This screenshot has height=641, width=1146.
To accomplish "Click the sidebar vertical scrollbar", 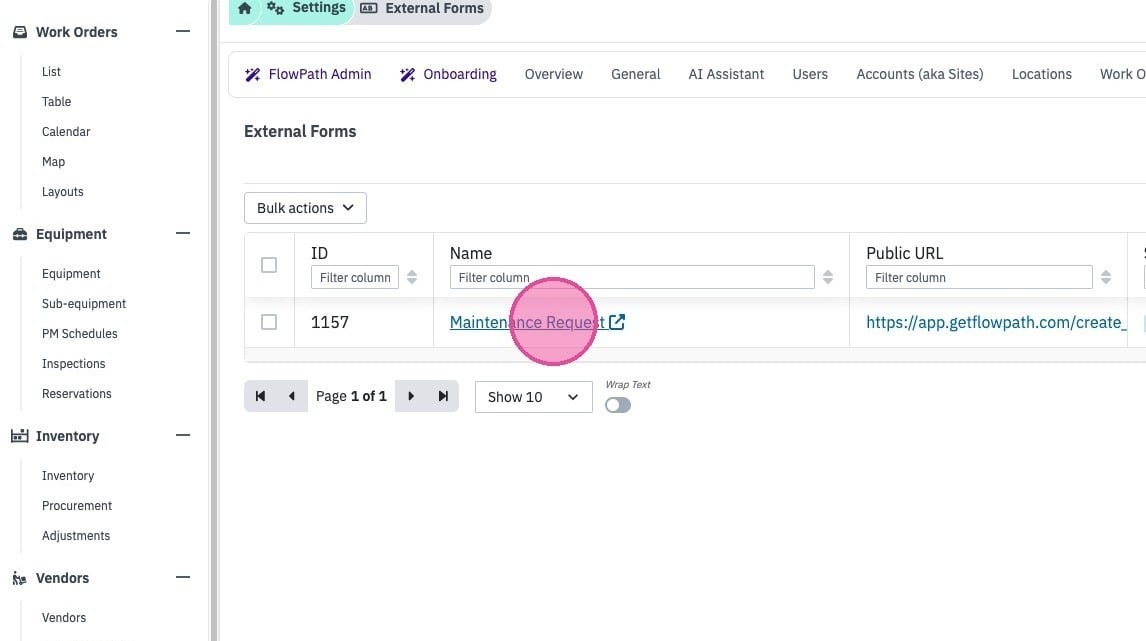I will click(214, 320).
